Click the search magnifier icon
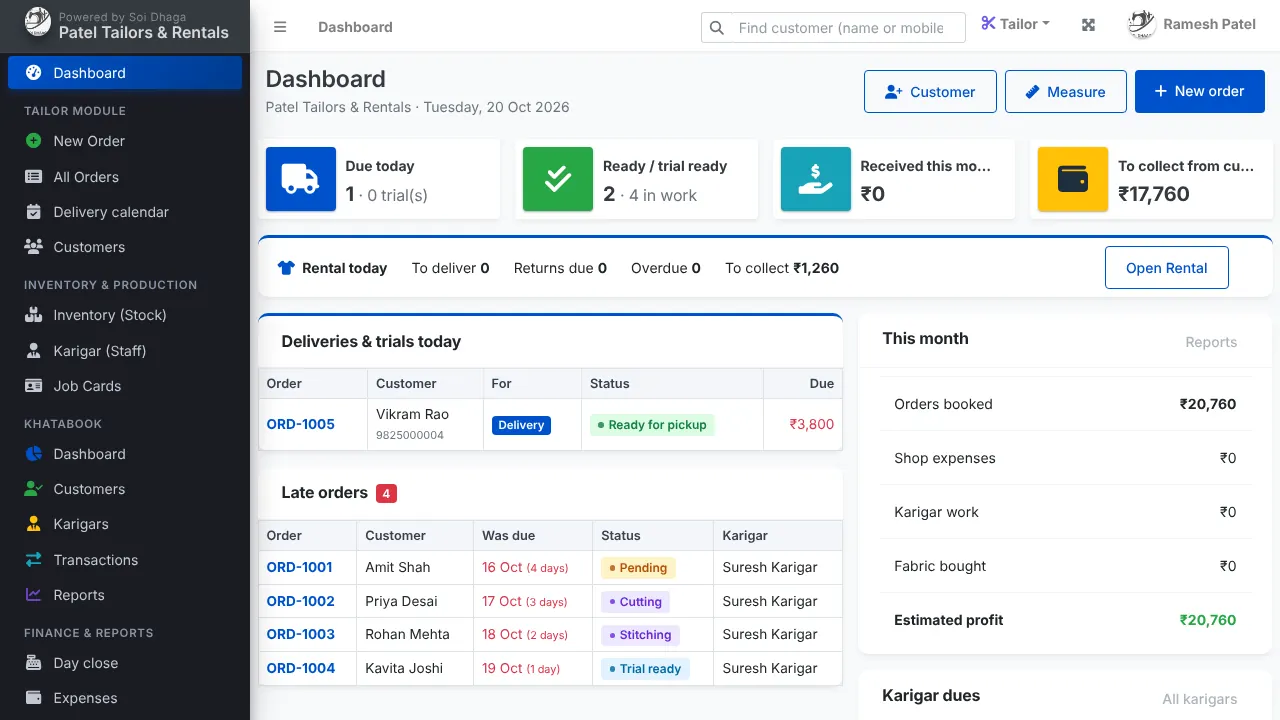This screenshot has height=720, width=1280. click(x=716, y=28)
